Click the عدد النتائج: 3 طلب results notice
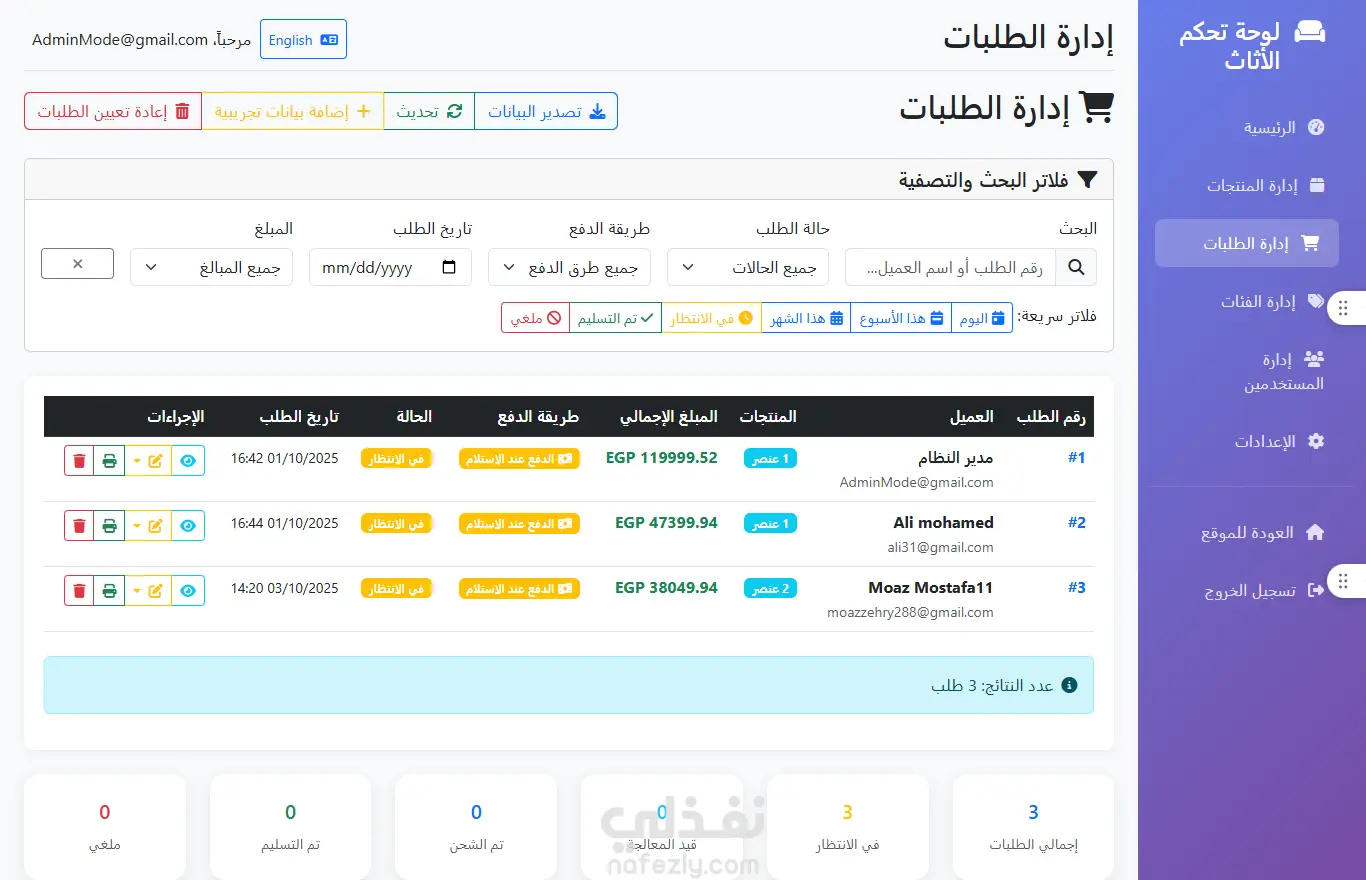The height and width of the screenshot is (880, 1366). (x=569, y=685)
